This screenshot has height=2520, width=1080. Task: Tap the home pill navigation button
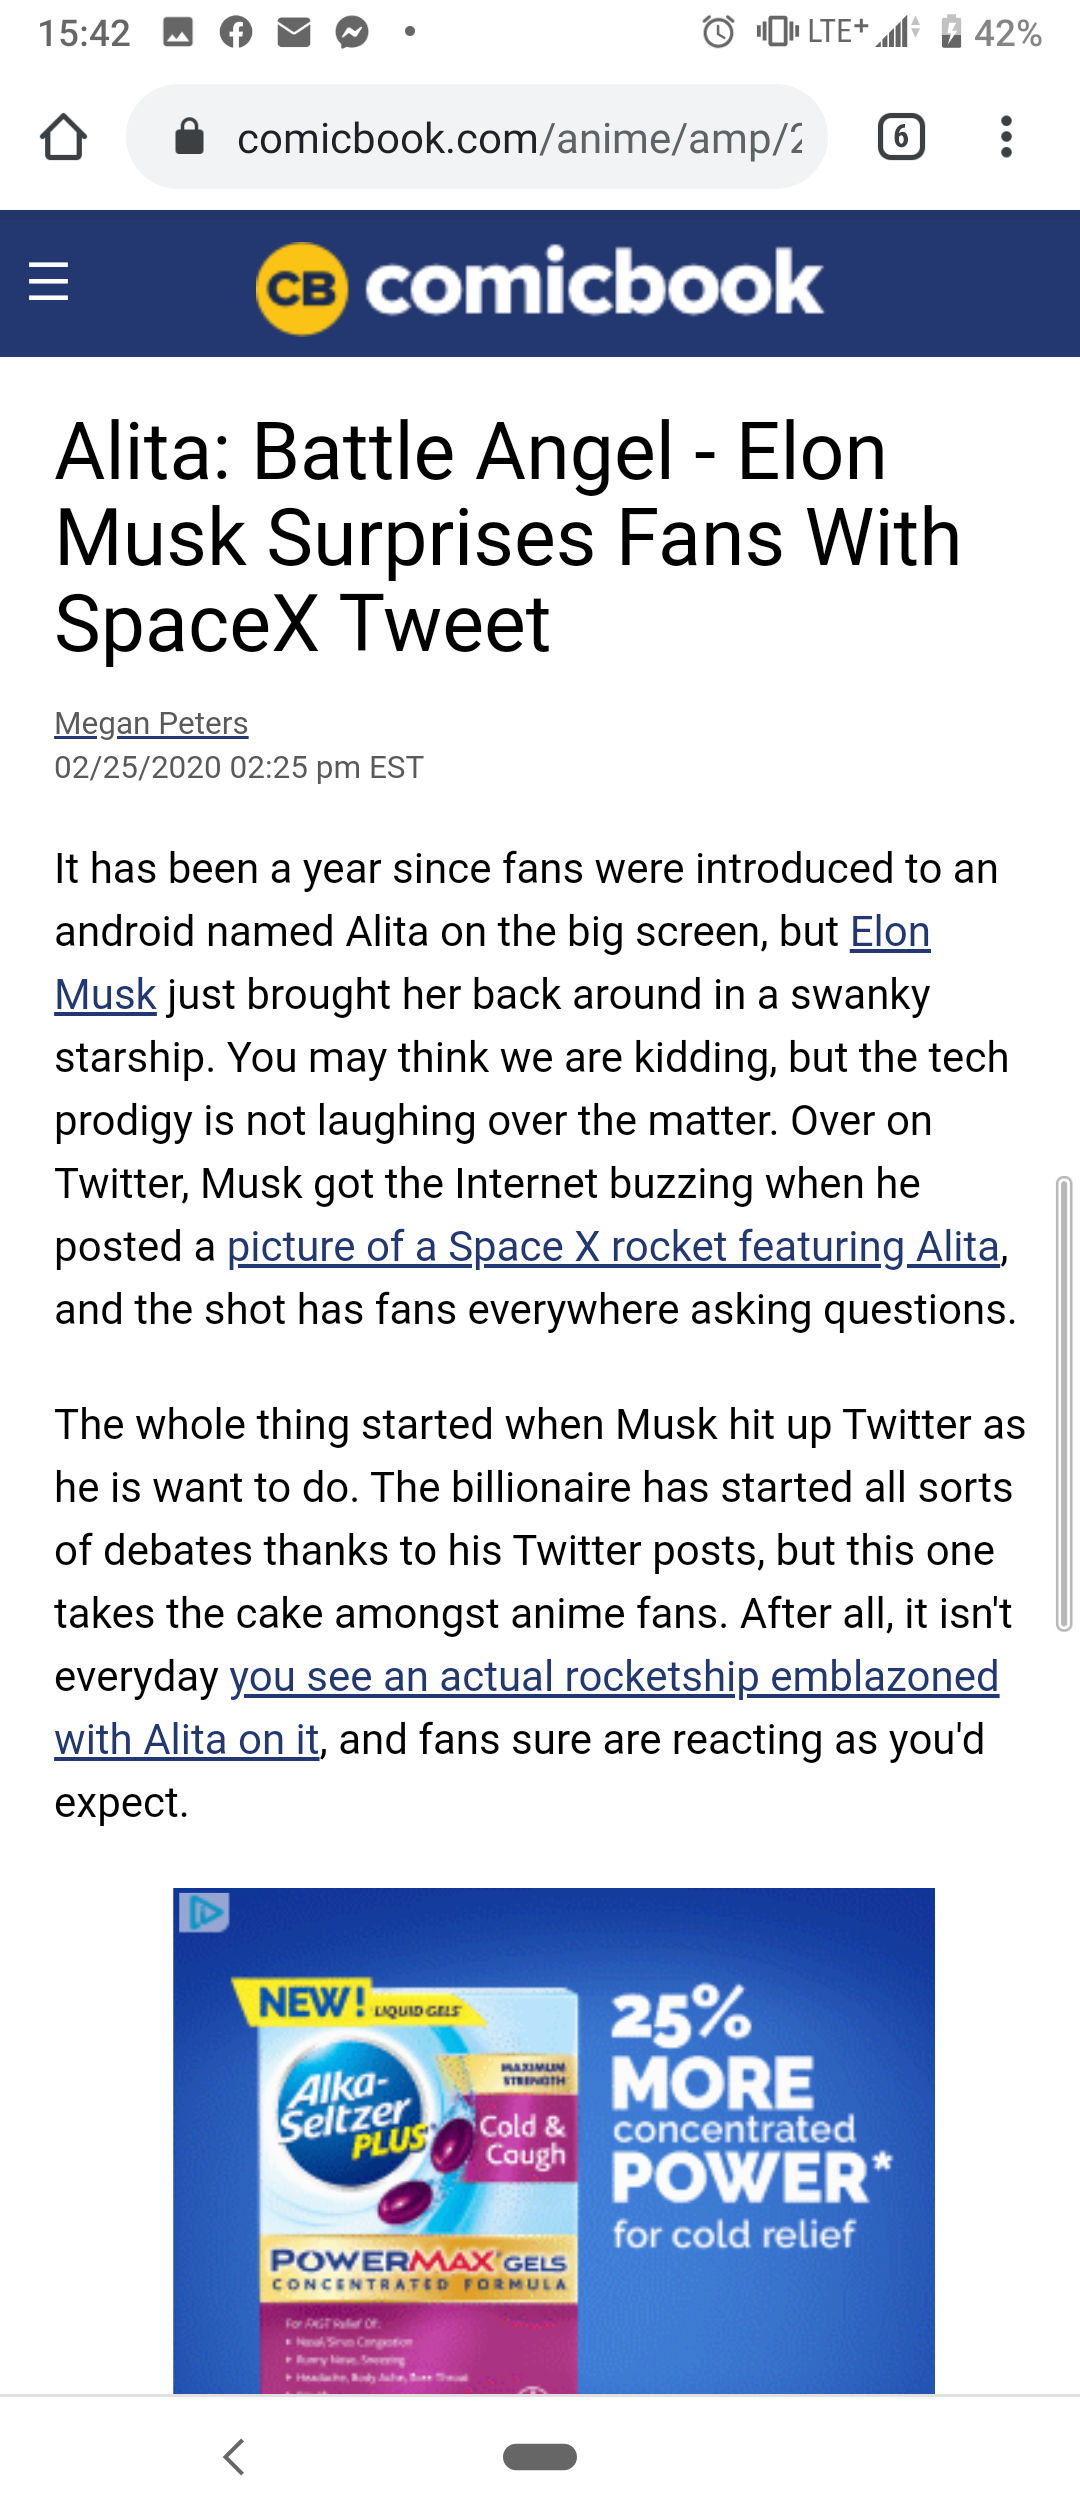pyautogui.click(x=540, y=2456)
